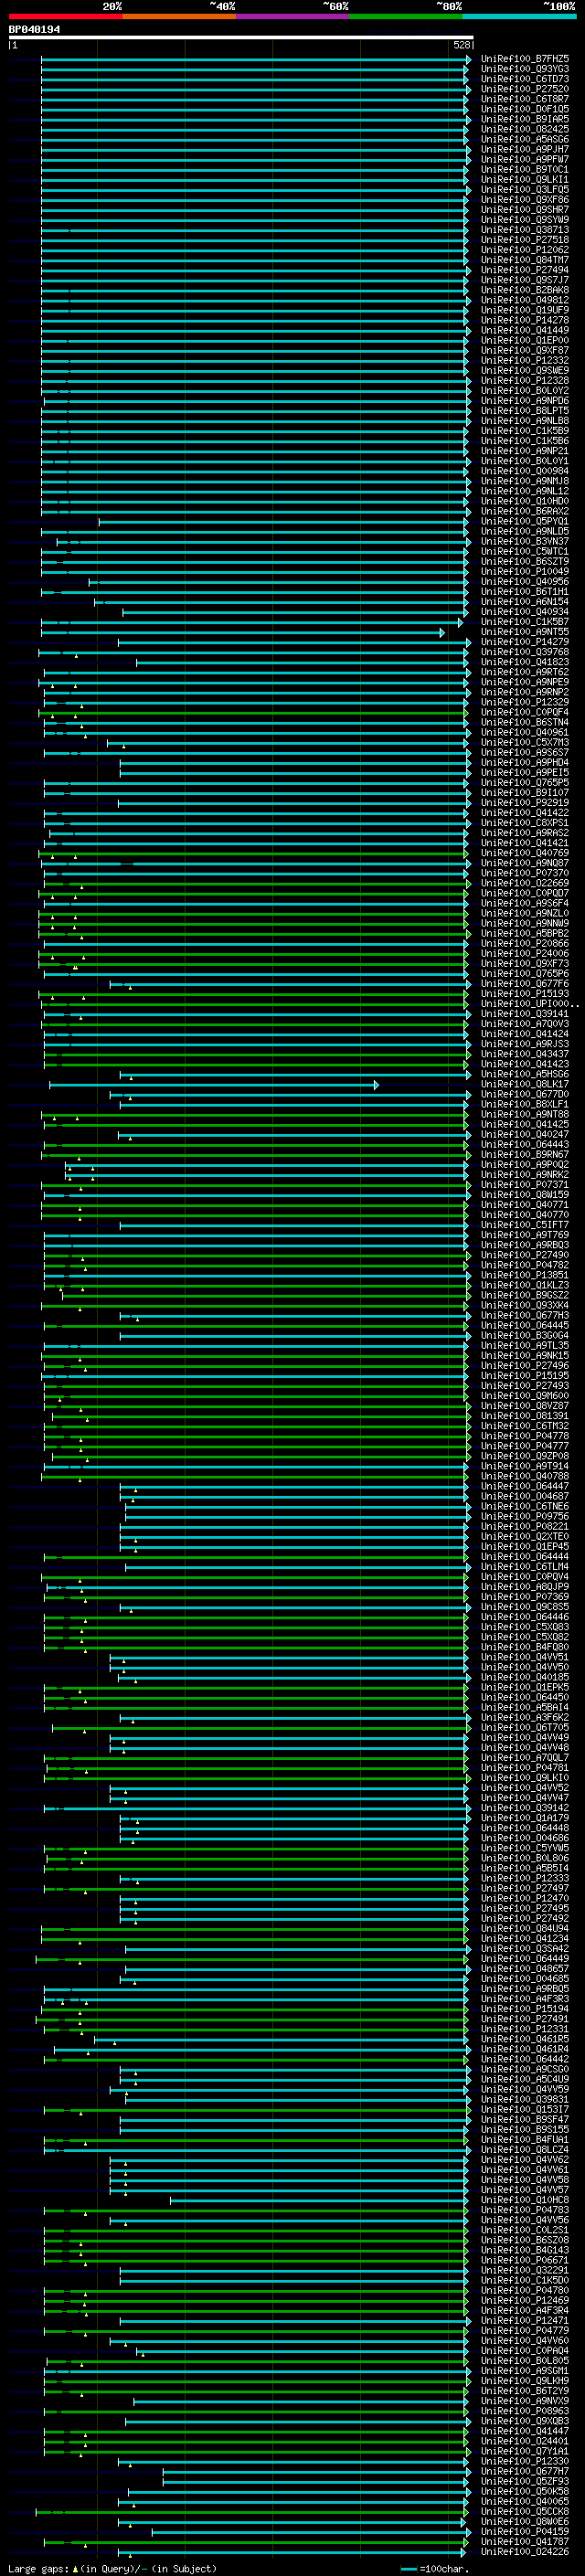
Task: Select the UniRef100_Q39141 label
Action: tap(525, 1014)
